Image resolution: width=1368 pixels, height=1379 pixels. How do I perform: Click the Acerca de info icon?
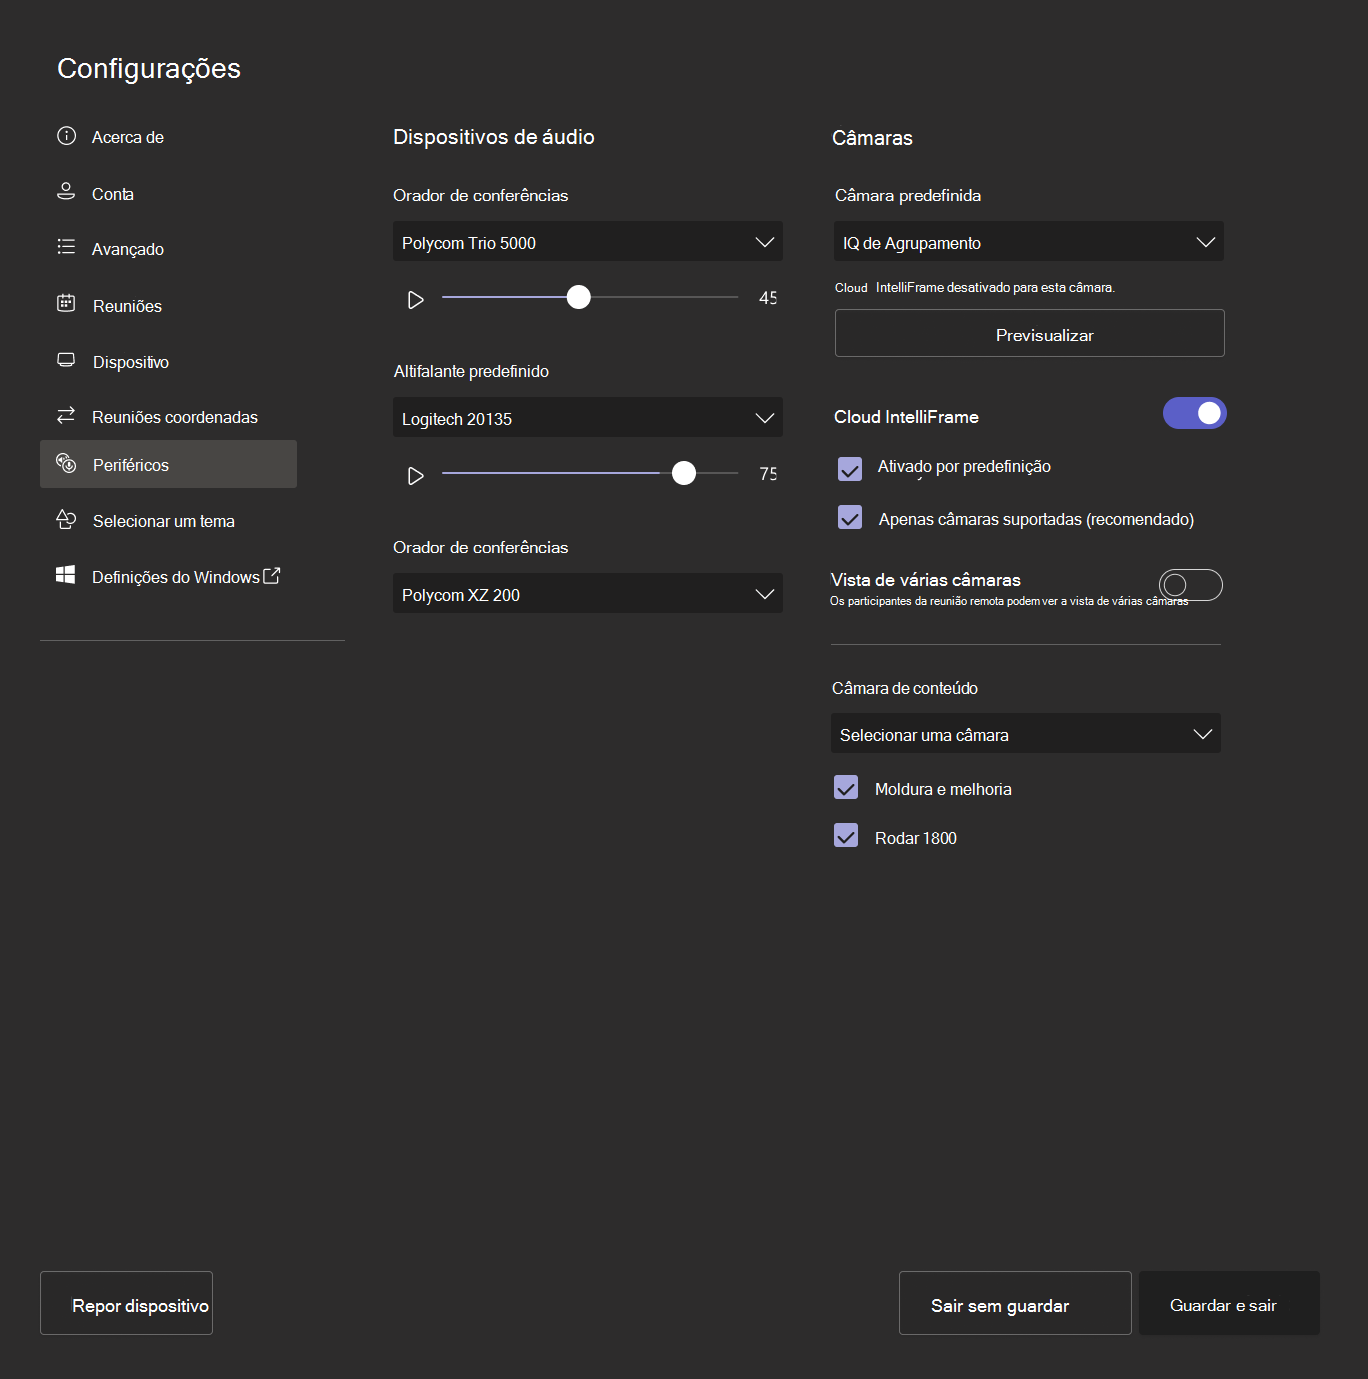point(66,136)
